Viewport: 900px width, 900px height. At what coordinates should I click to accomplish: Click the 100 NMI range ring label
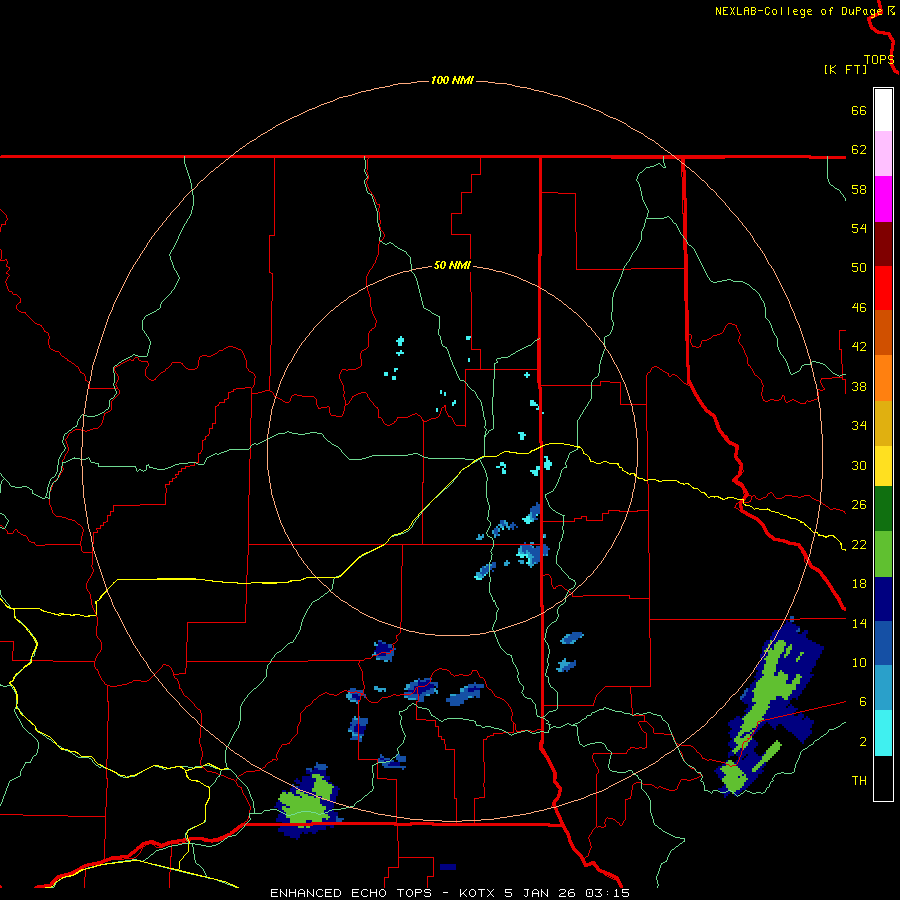coord(452,80)
